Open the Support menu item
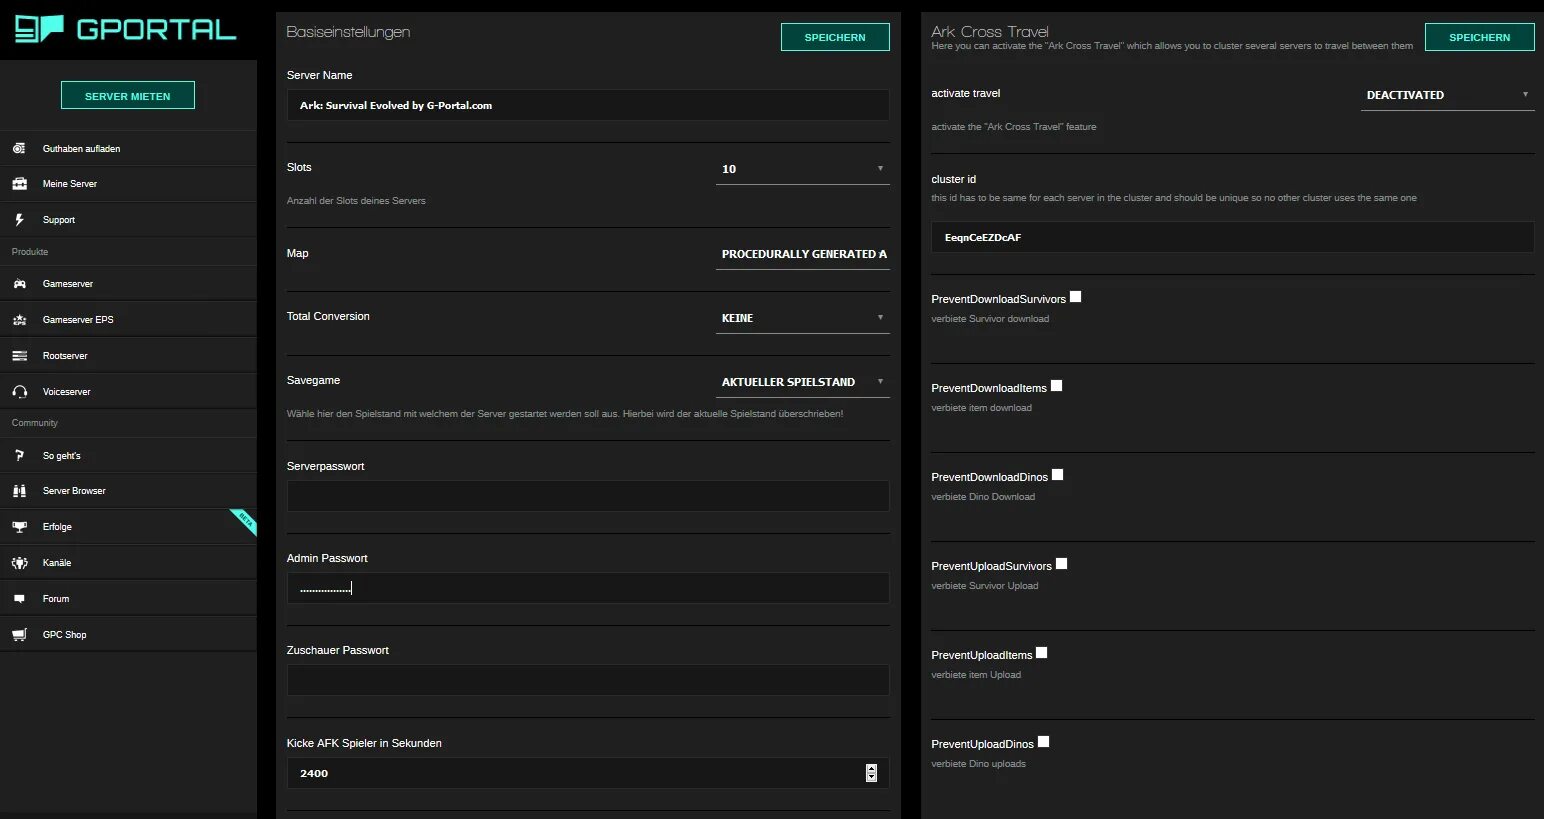Viewport: 1544px width, 819px height. pos(128,220)
